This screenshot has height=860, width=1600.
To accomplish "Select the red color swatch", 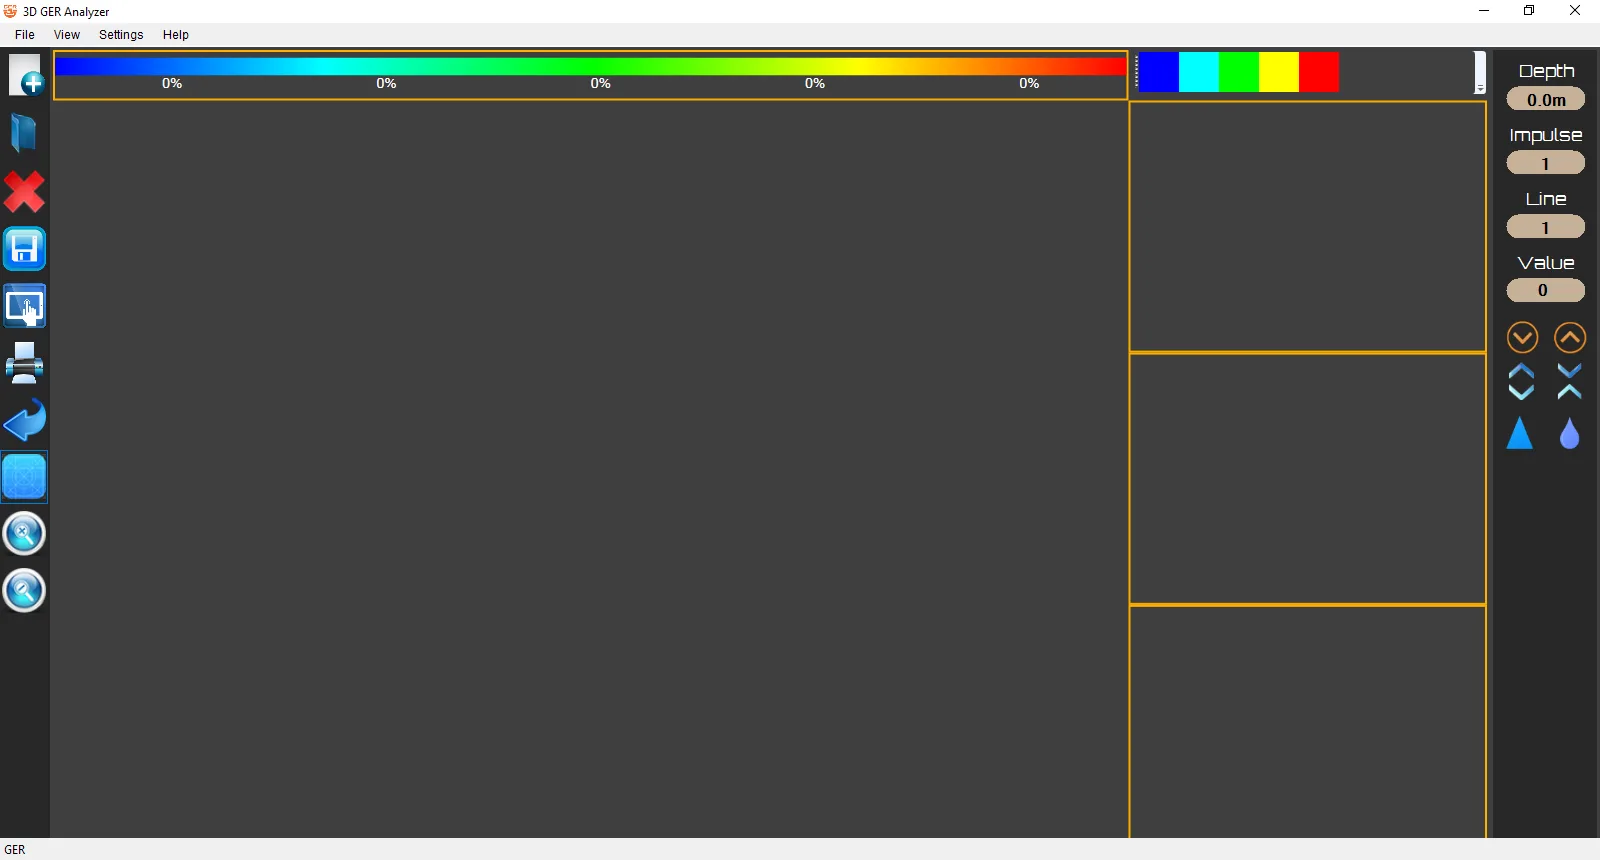I will [1319, 72].
